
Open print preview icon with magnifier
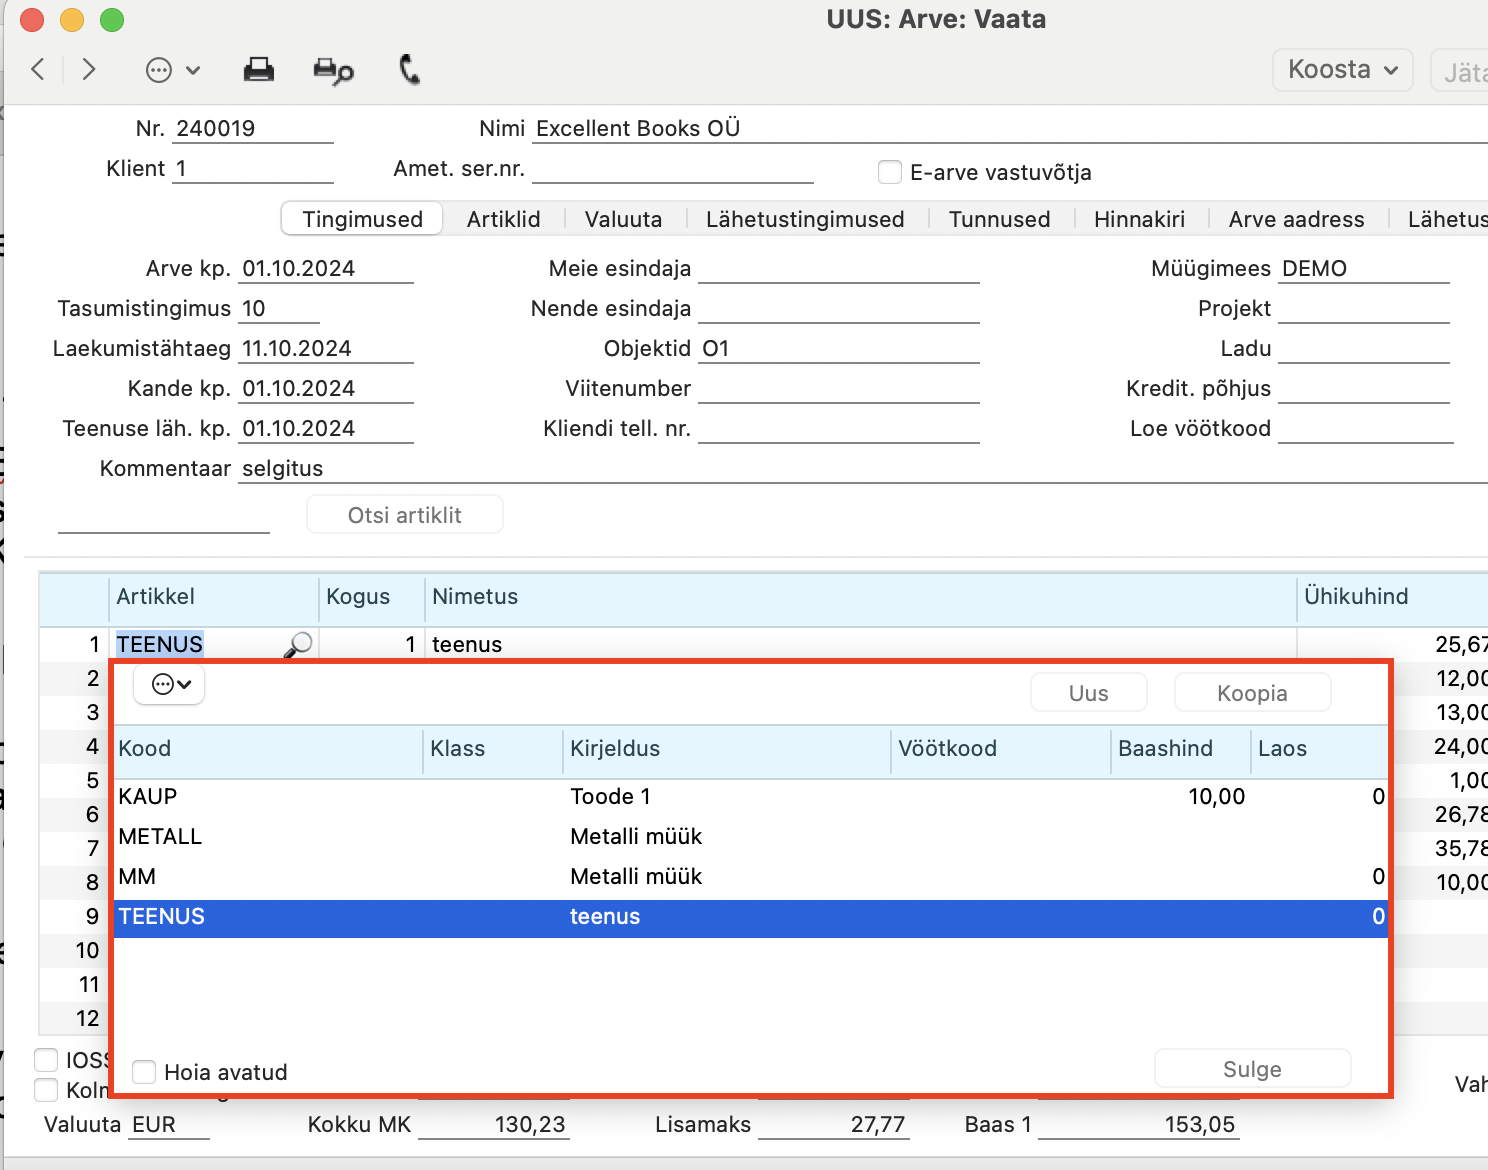point(333,70)
